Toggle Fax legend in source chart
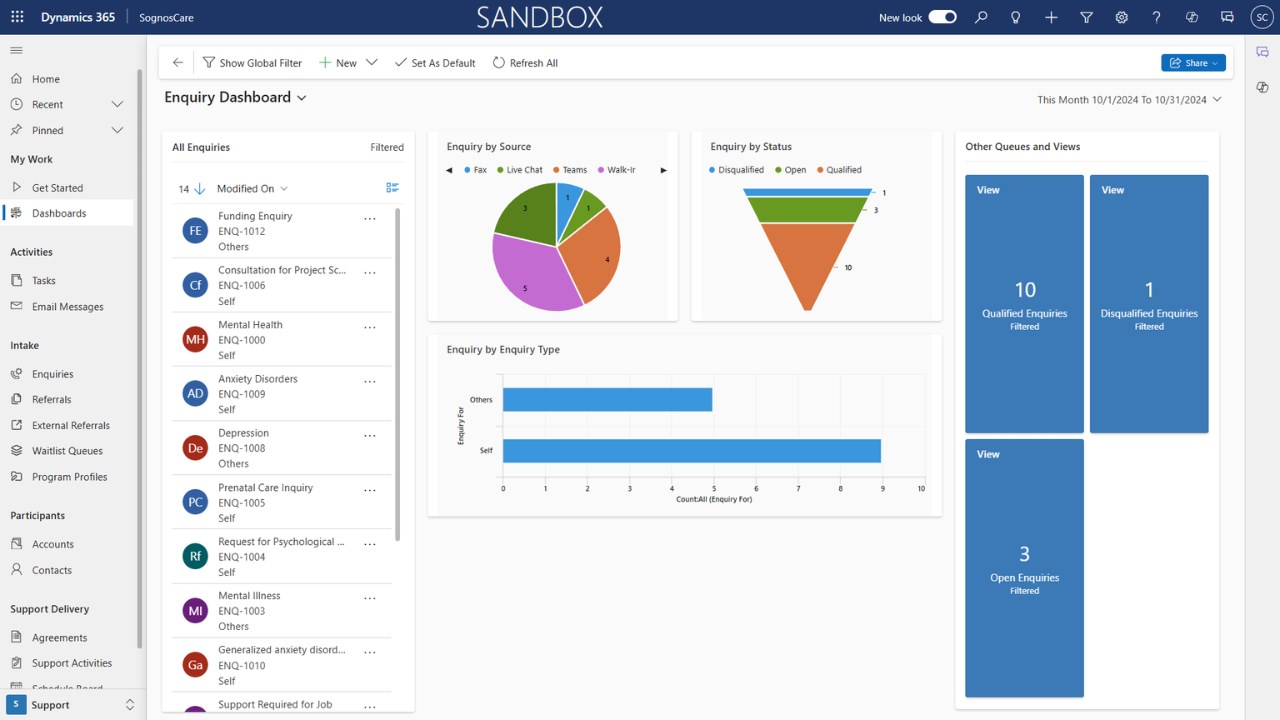 click(x=476, y=170)
